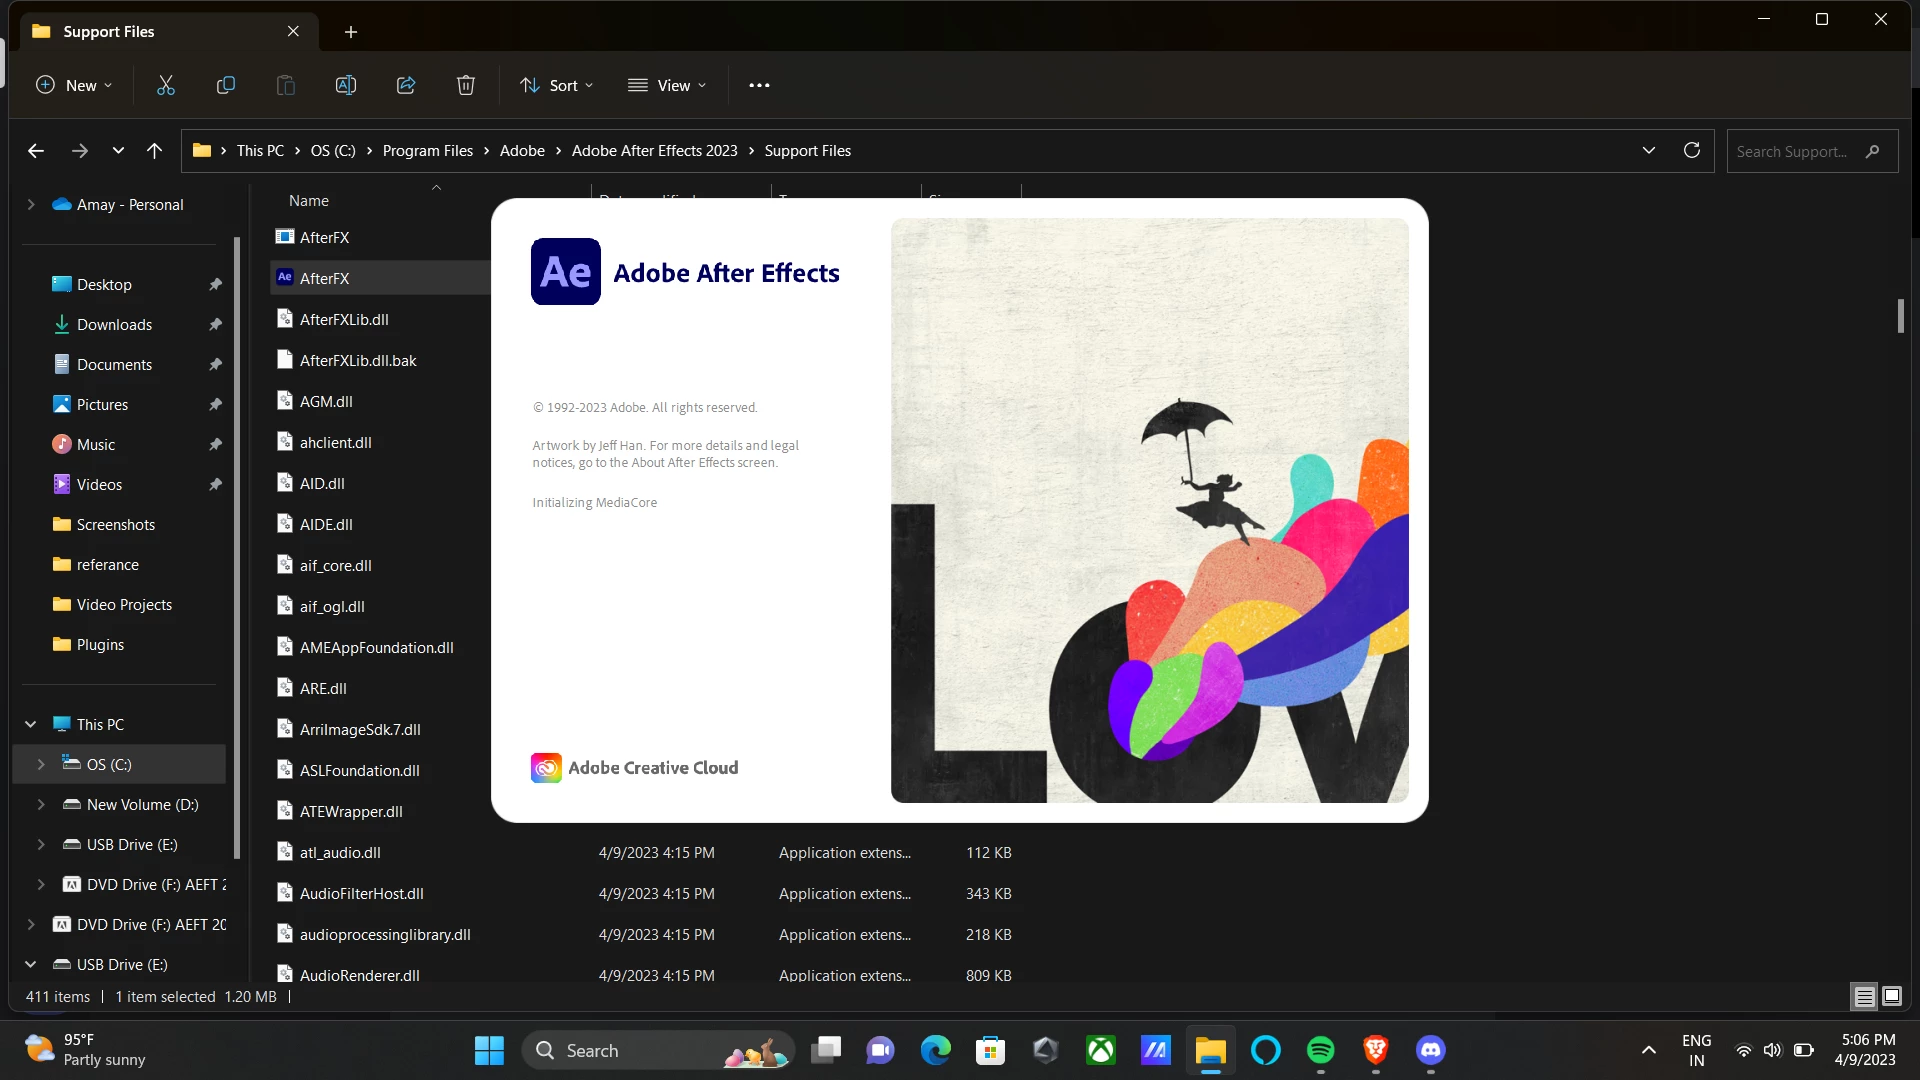Image resolution: width=1920 pixels, height=1080 pixels.
Task: Click the New button
Action: (x=74, y=85)
